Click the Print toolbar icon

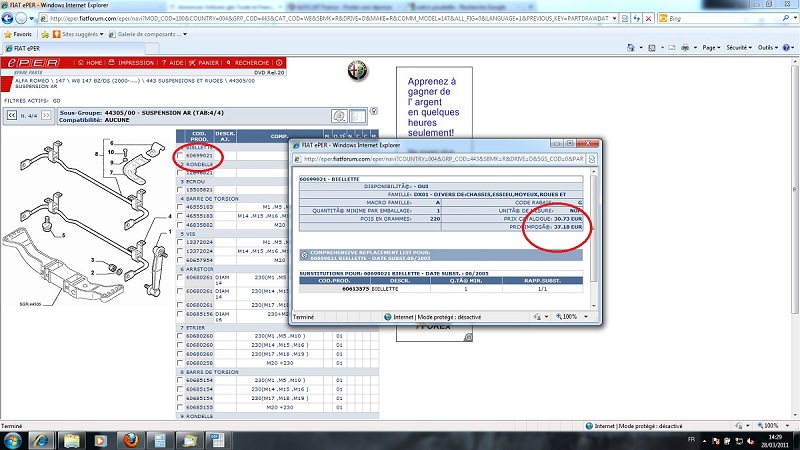(x=685, y=47)
